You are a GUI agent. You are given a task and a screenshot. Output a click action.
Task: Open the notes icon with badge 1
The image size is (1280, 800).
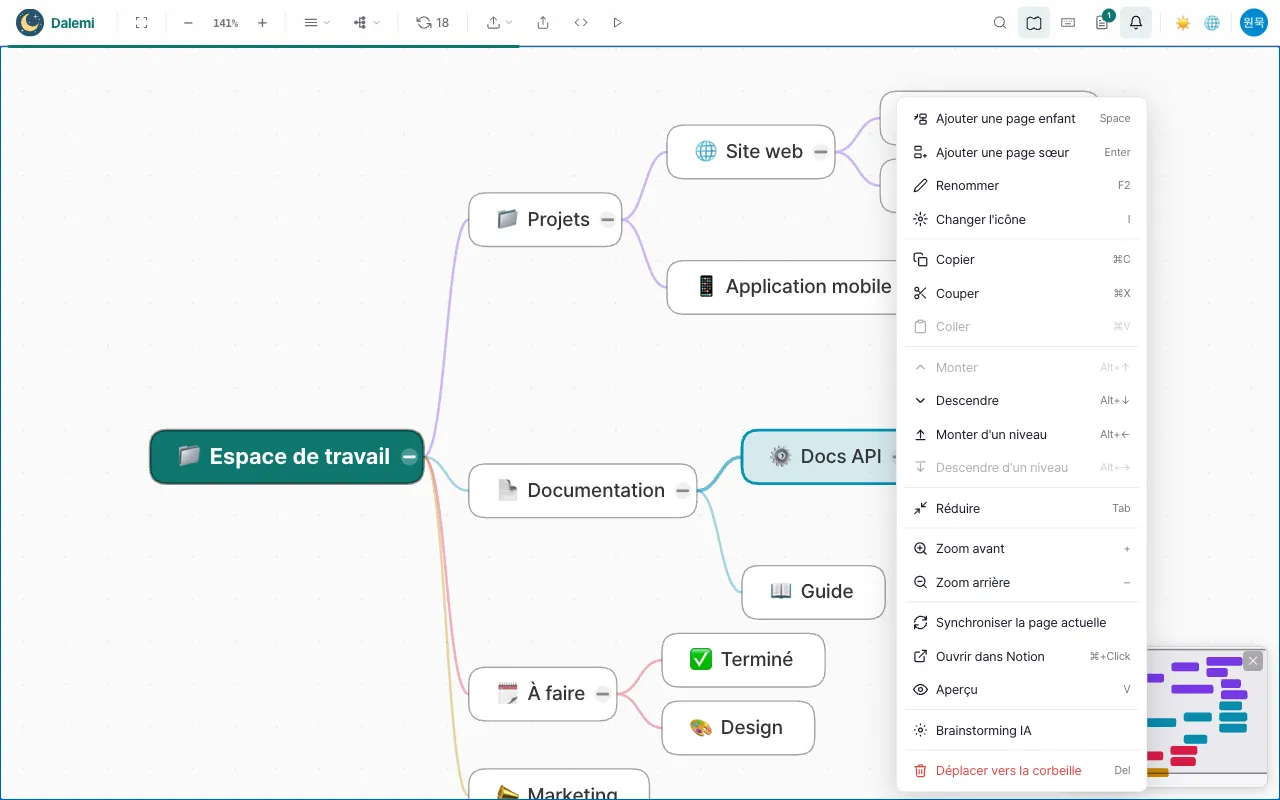pyautogui.click(x=1102, y=23)
